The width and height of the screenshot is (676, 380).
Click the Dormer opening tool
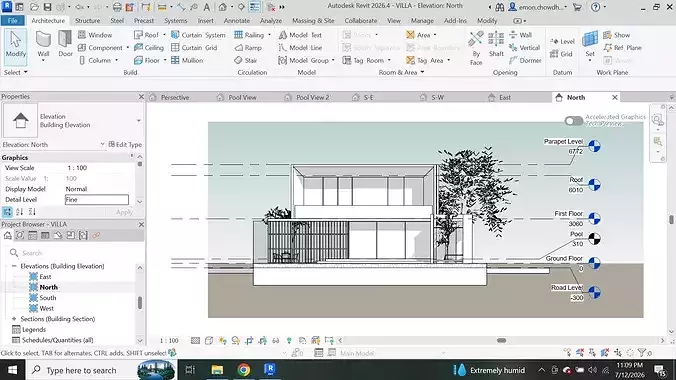click(525, 60)
